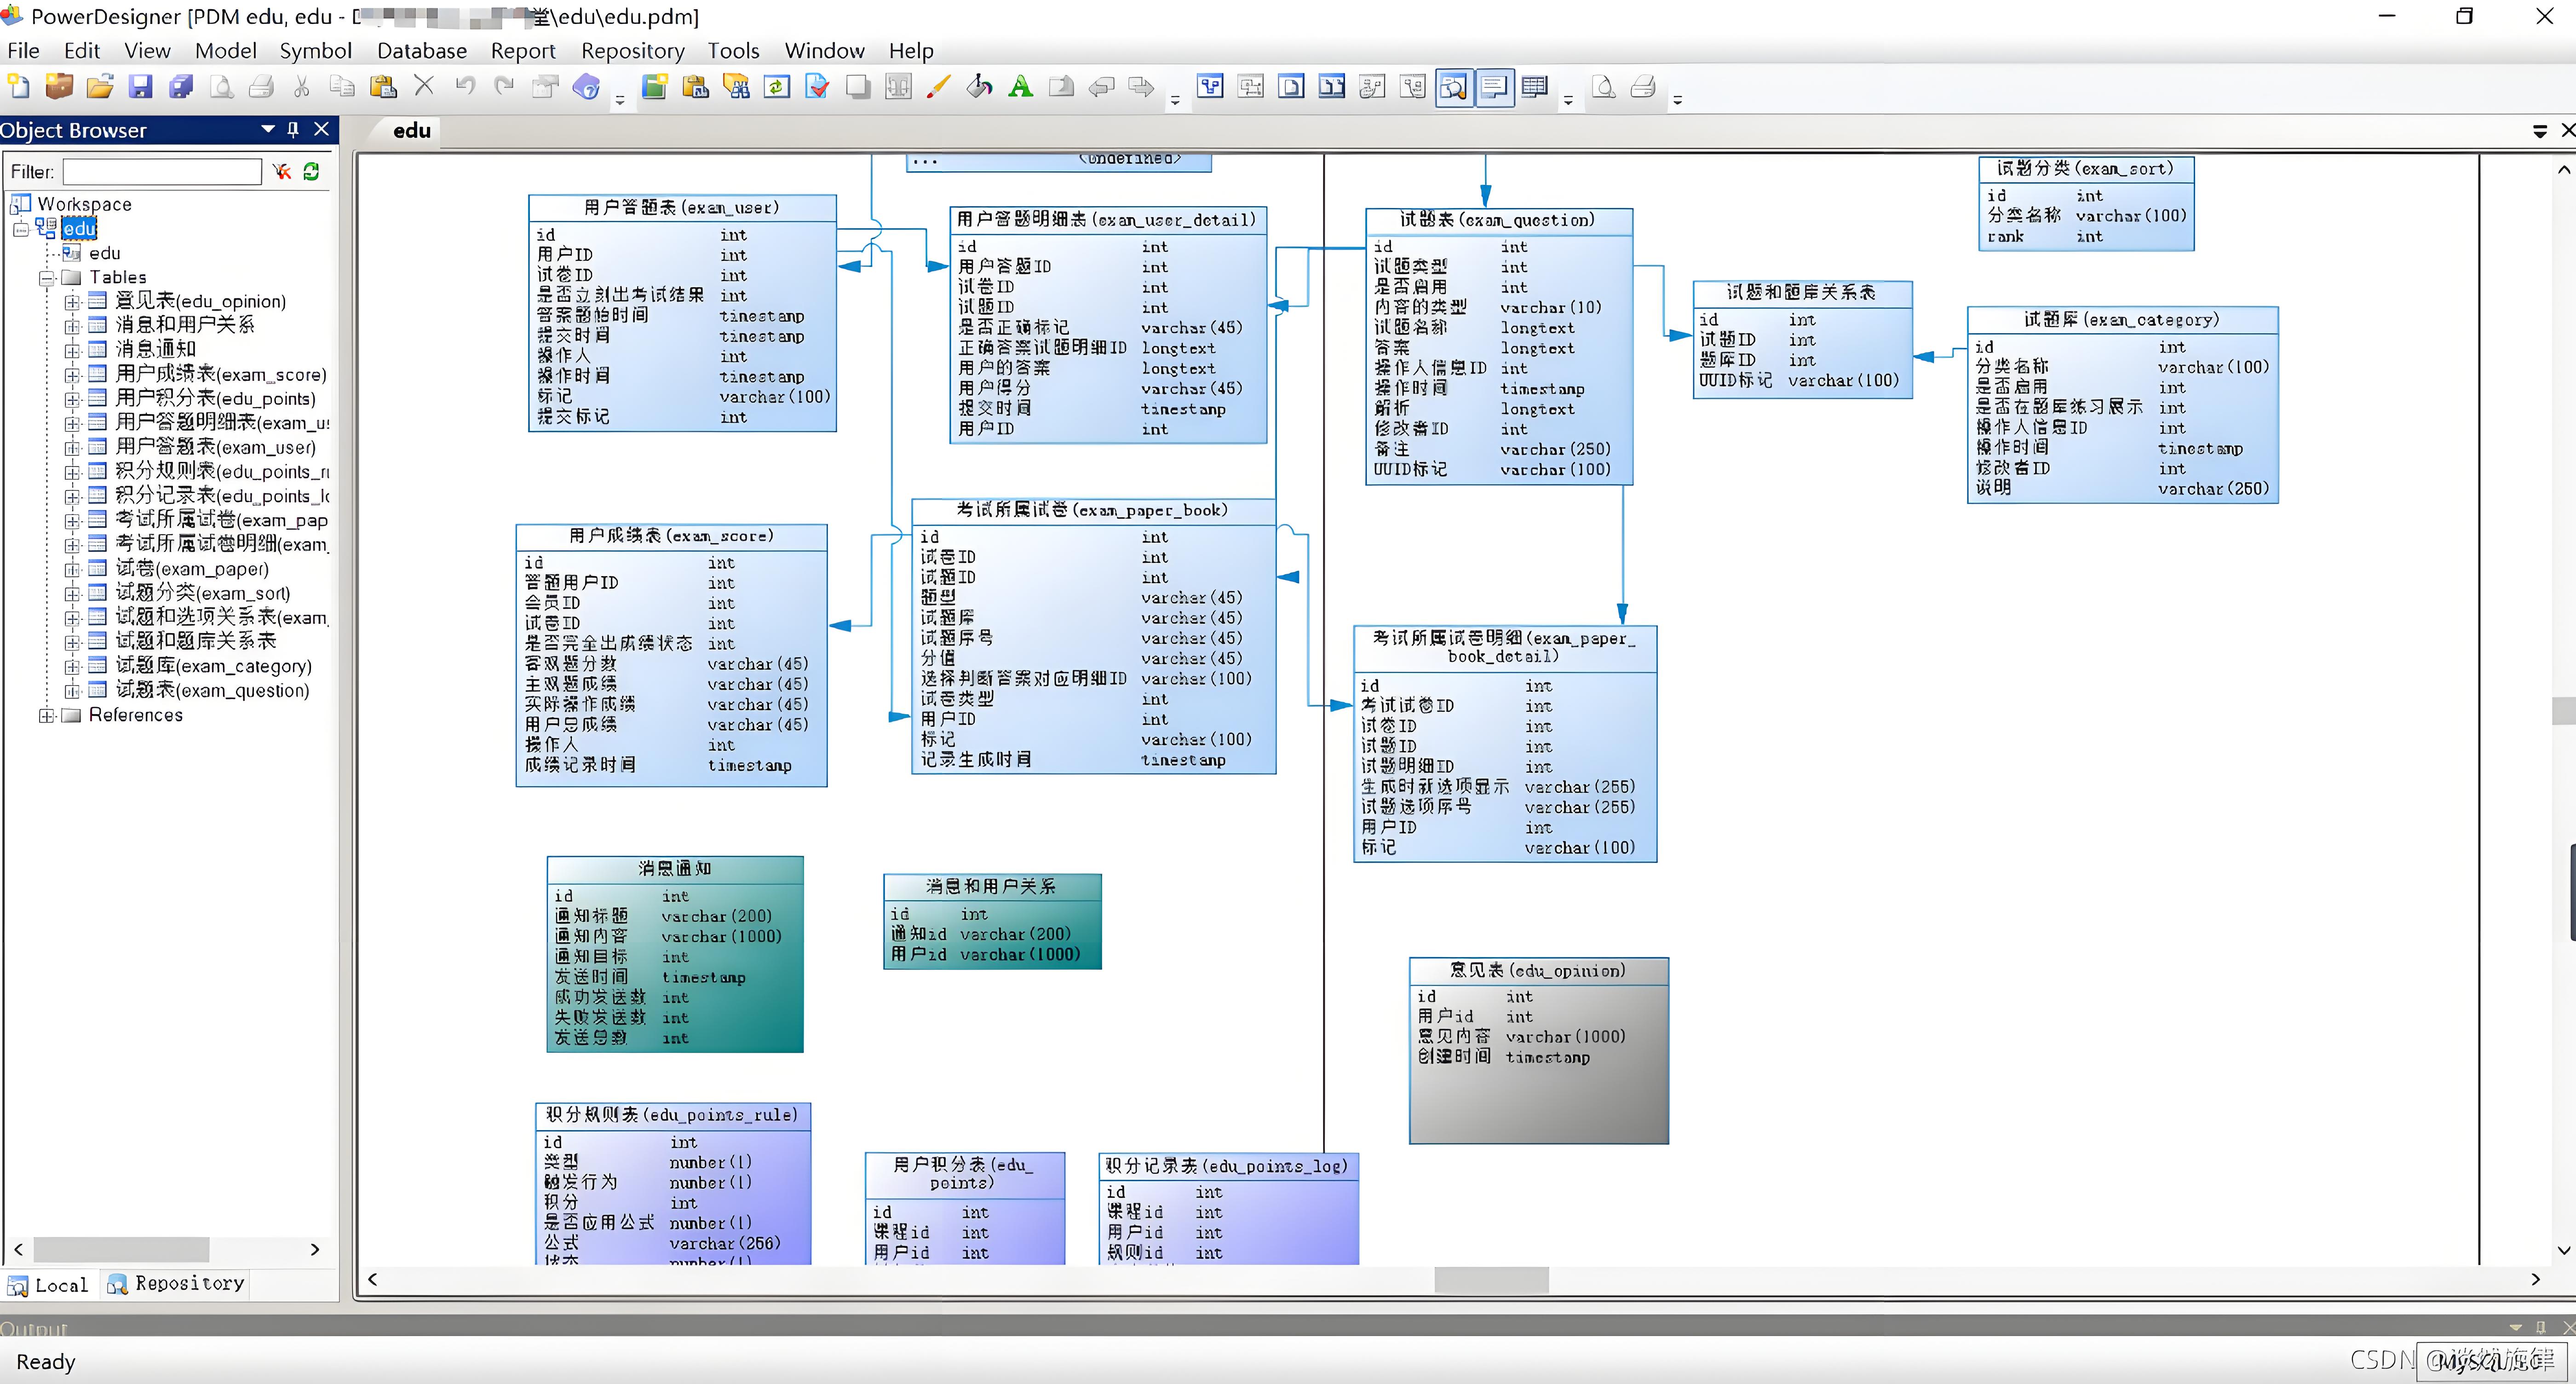Select the 试题分类(exam_sort) table in the diagram
This screenshot has height=1384, width=2576.
[x=2085, y=203]
